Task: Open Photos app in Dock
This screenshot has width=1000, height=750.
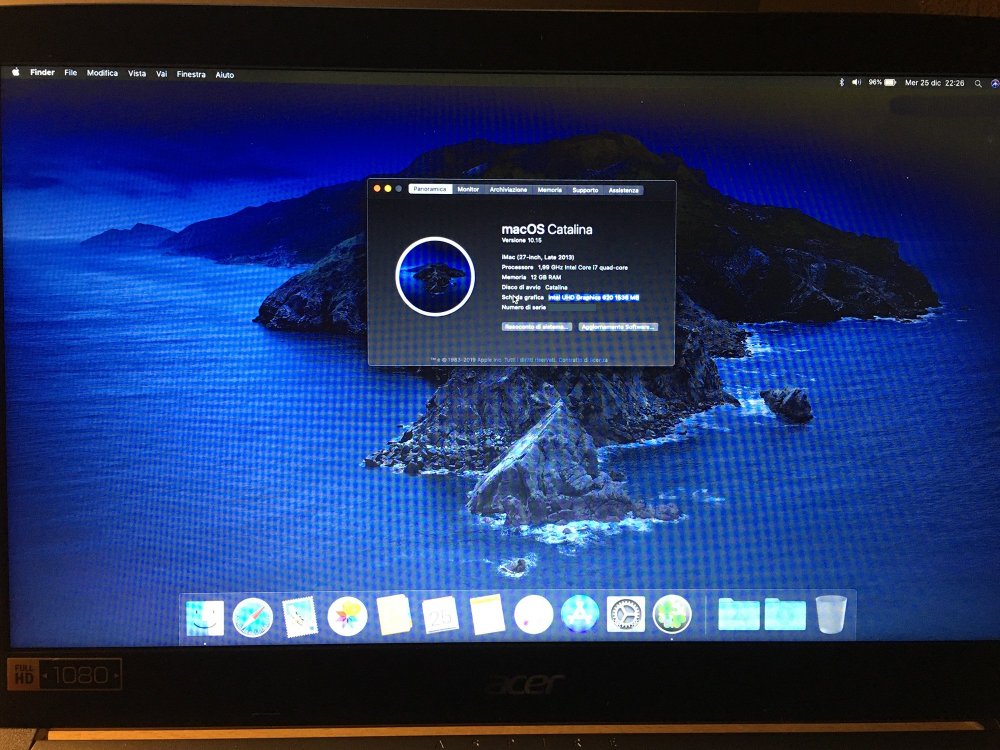Action: pos(347,616)
